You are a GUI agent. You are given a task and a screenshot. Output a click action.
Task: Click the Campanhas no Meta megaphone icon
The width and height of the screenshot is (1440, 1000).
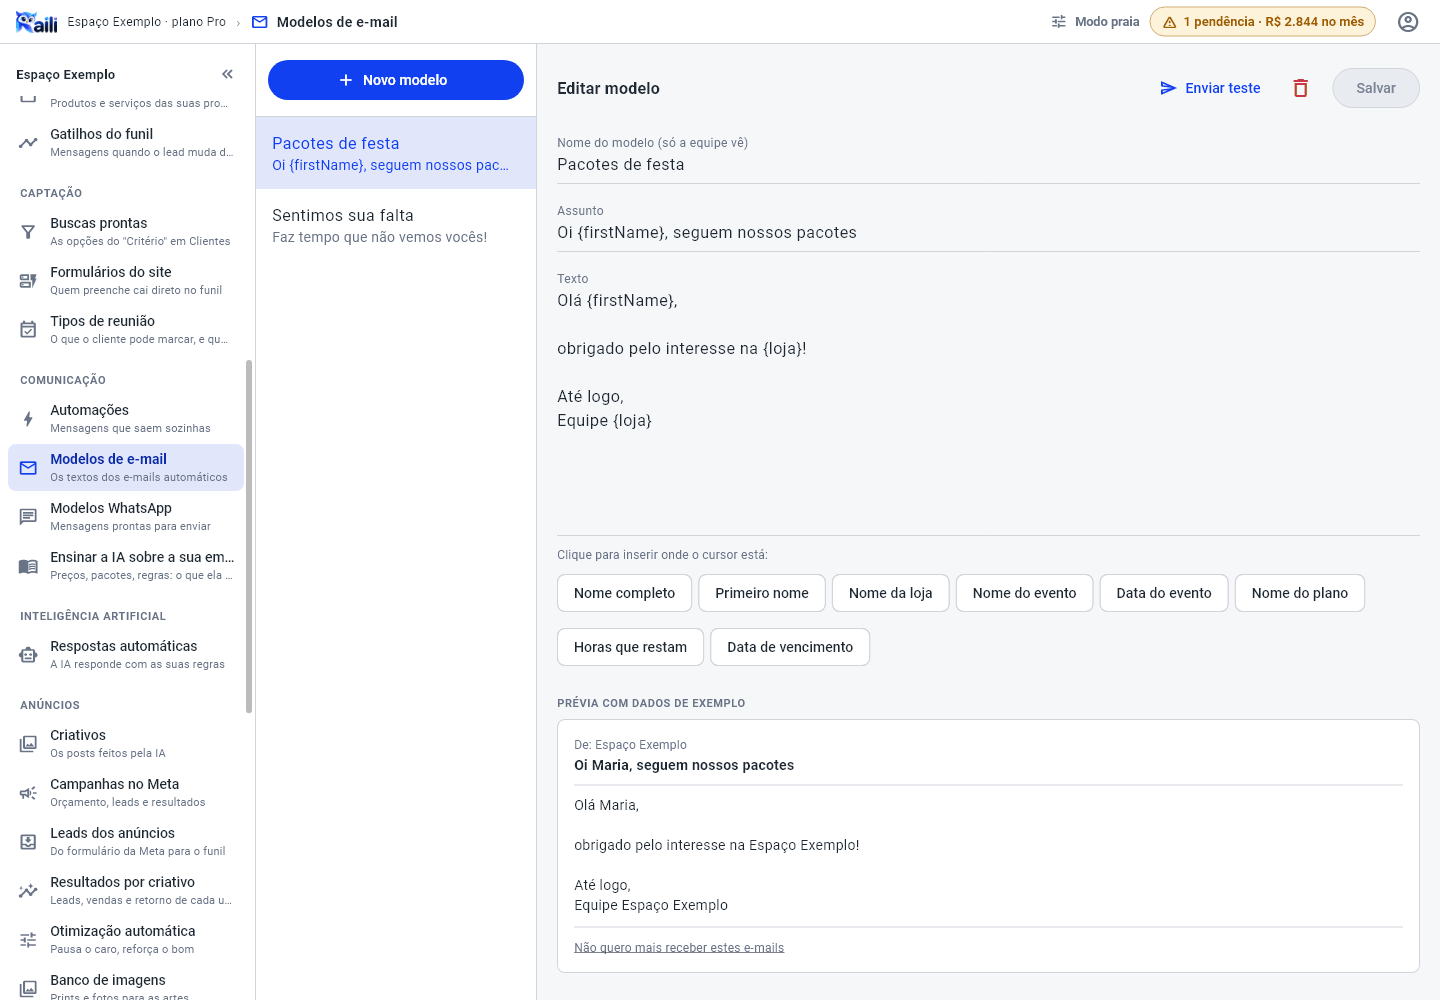[x=28, y=793]
